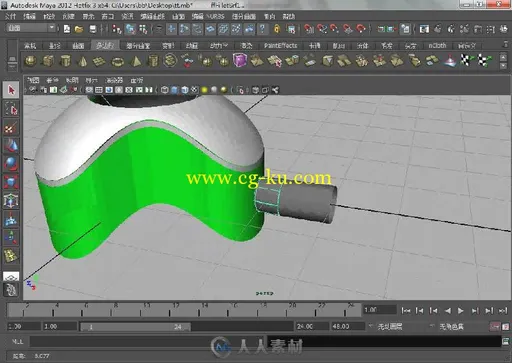This screenshot has height=363, width=512.
Task: Play the animation forwards
Action: coord(461,311)
